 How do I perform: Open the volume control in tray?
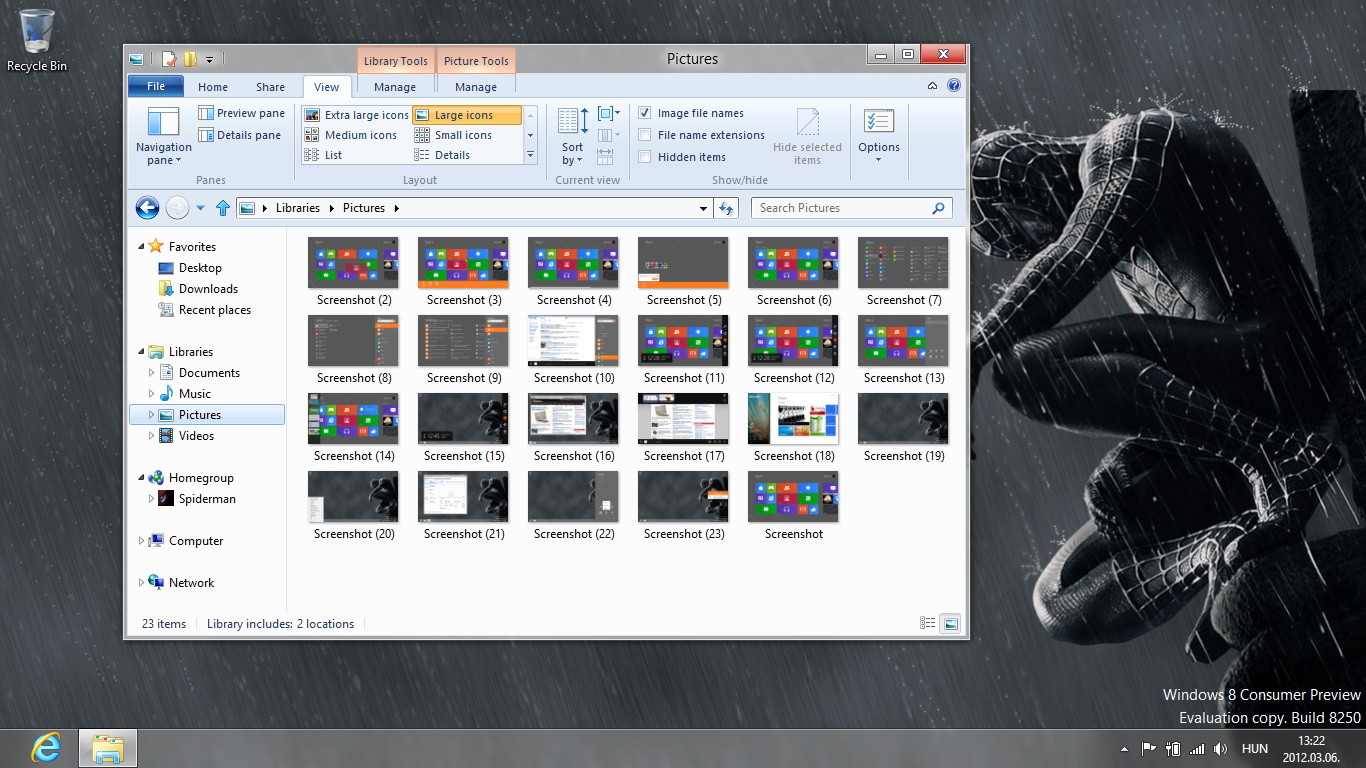tap(1220, 748)
